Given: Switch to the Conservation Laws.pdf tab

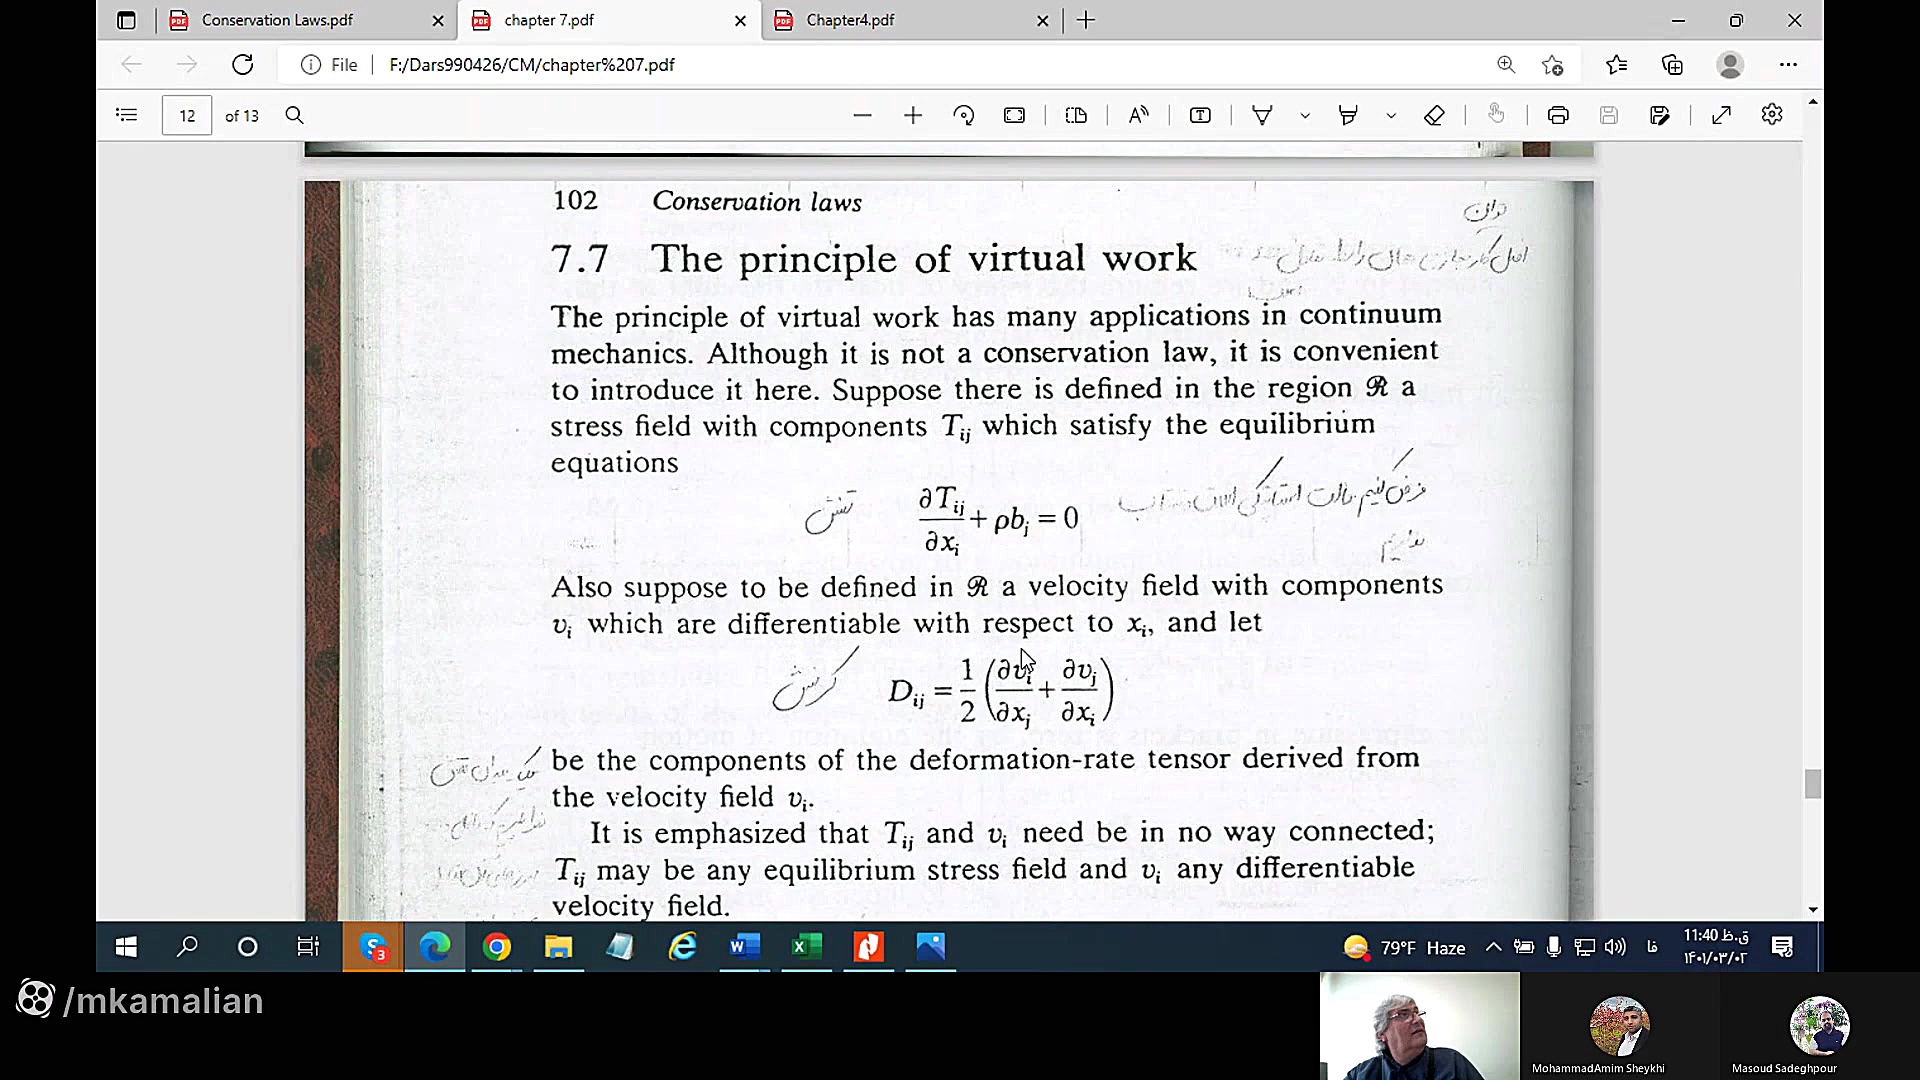Looking at the screenshot, I should click(x=277, y=20).
